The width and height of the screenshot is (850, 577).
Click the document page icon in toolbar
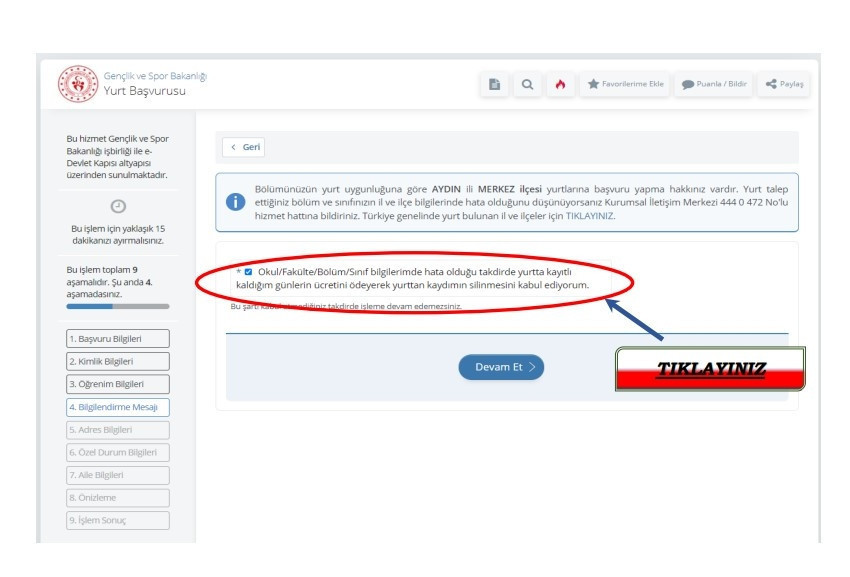click(x=494, y=84)
